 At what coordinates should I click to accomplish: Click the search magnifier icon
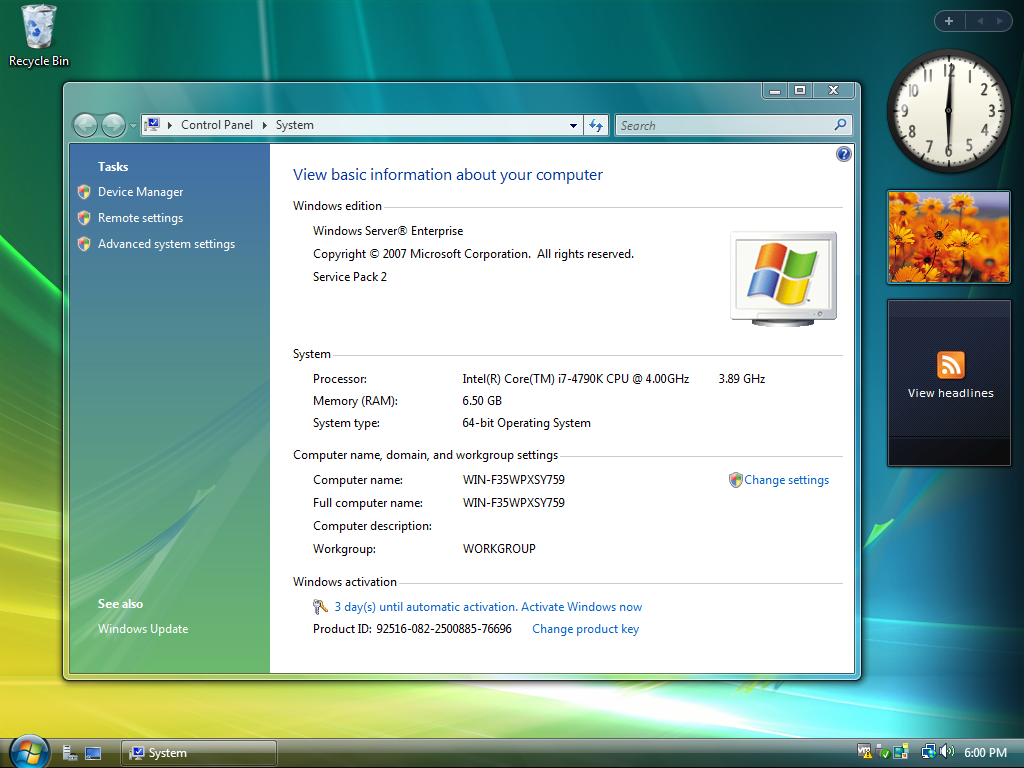(x=840, y=125)
